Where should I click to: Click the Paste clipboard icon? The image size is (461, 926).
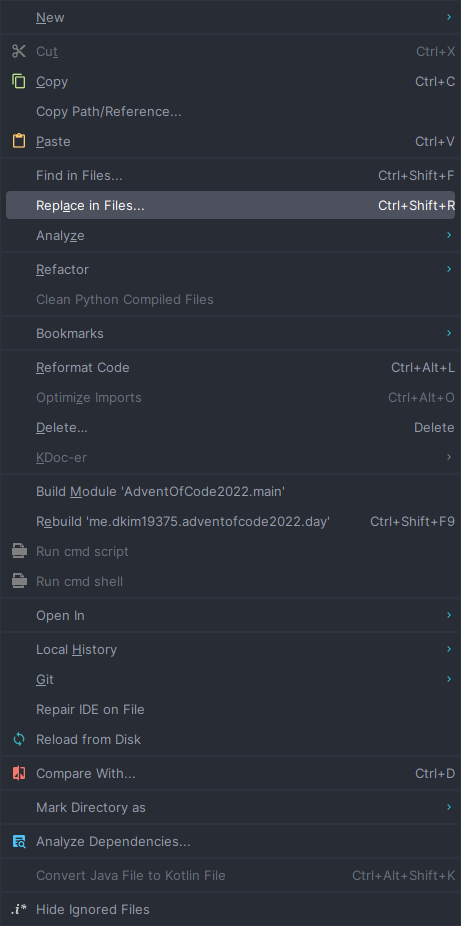coord(19,141)
